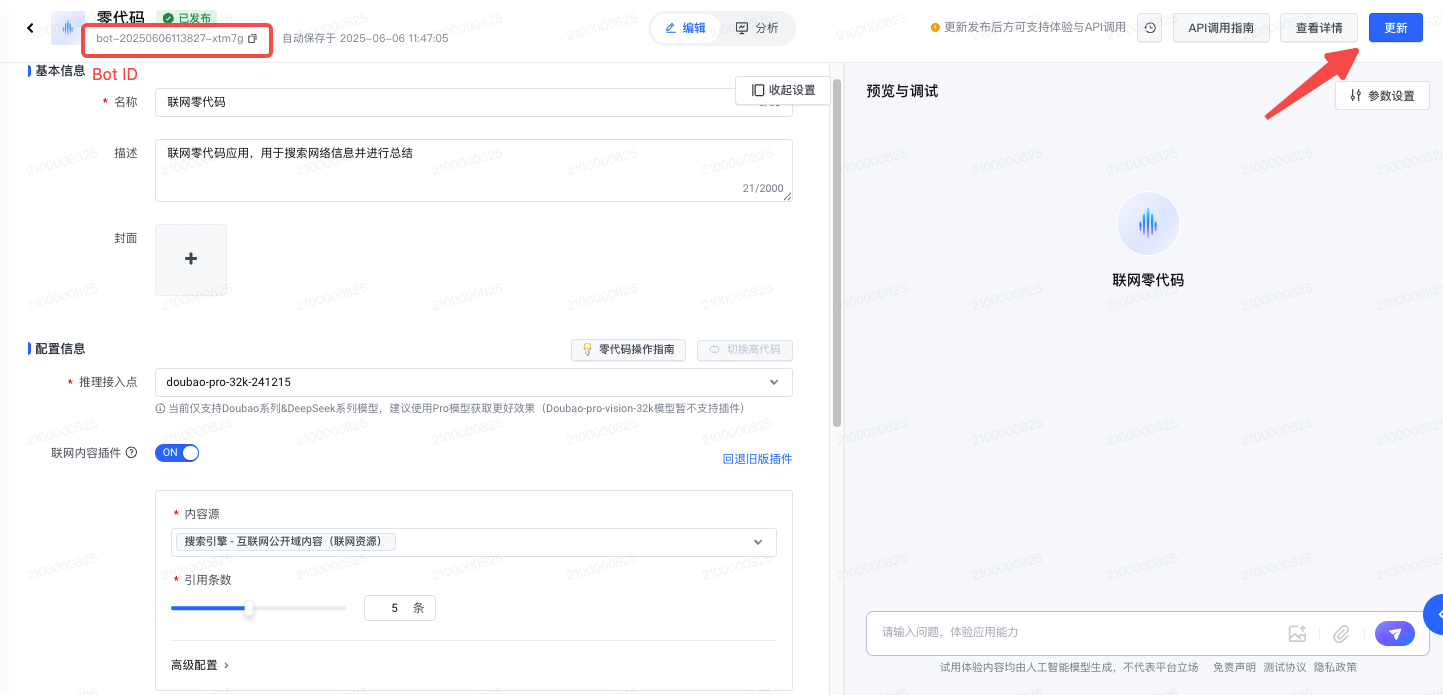Click the plus icon to add cover
This screenshot has height=695, width=1443.
(191, 259)
